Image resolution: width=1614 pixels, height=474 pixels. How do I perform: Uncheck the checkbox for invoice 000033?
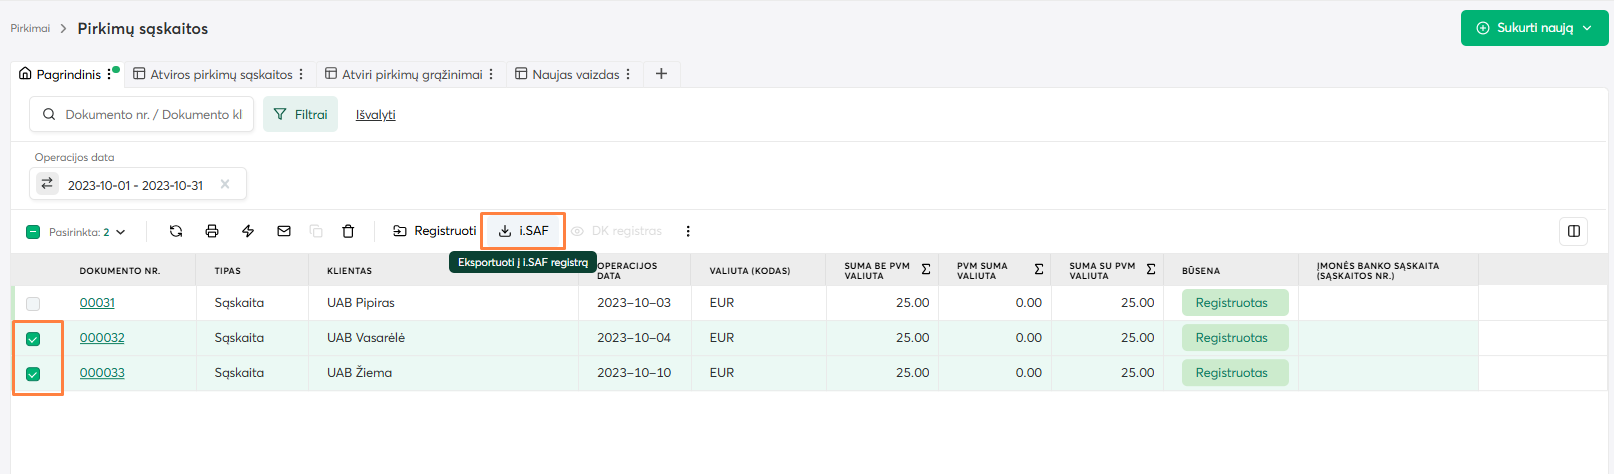tap(33, 374)
